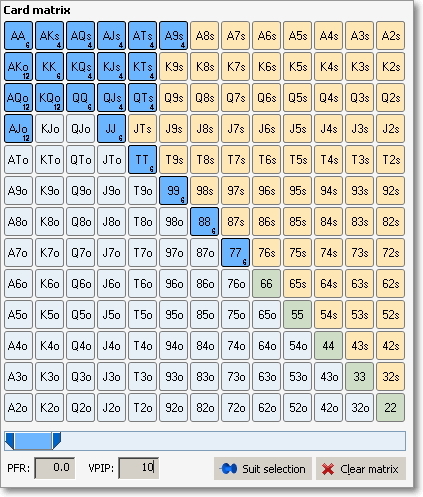Viewport: 423px width, 497px height.
Task: Select the A8s suited cell
Action: [x=204, y=36]
